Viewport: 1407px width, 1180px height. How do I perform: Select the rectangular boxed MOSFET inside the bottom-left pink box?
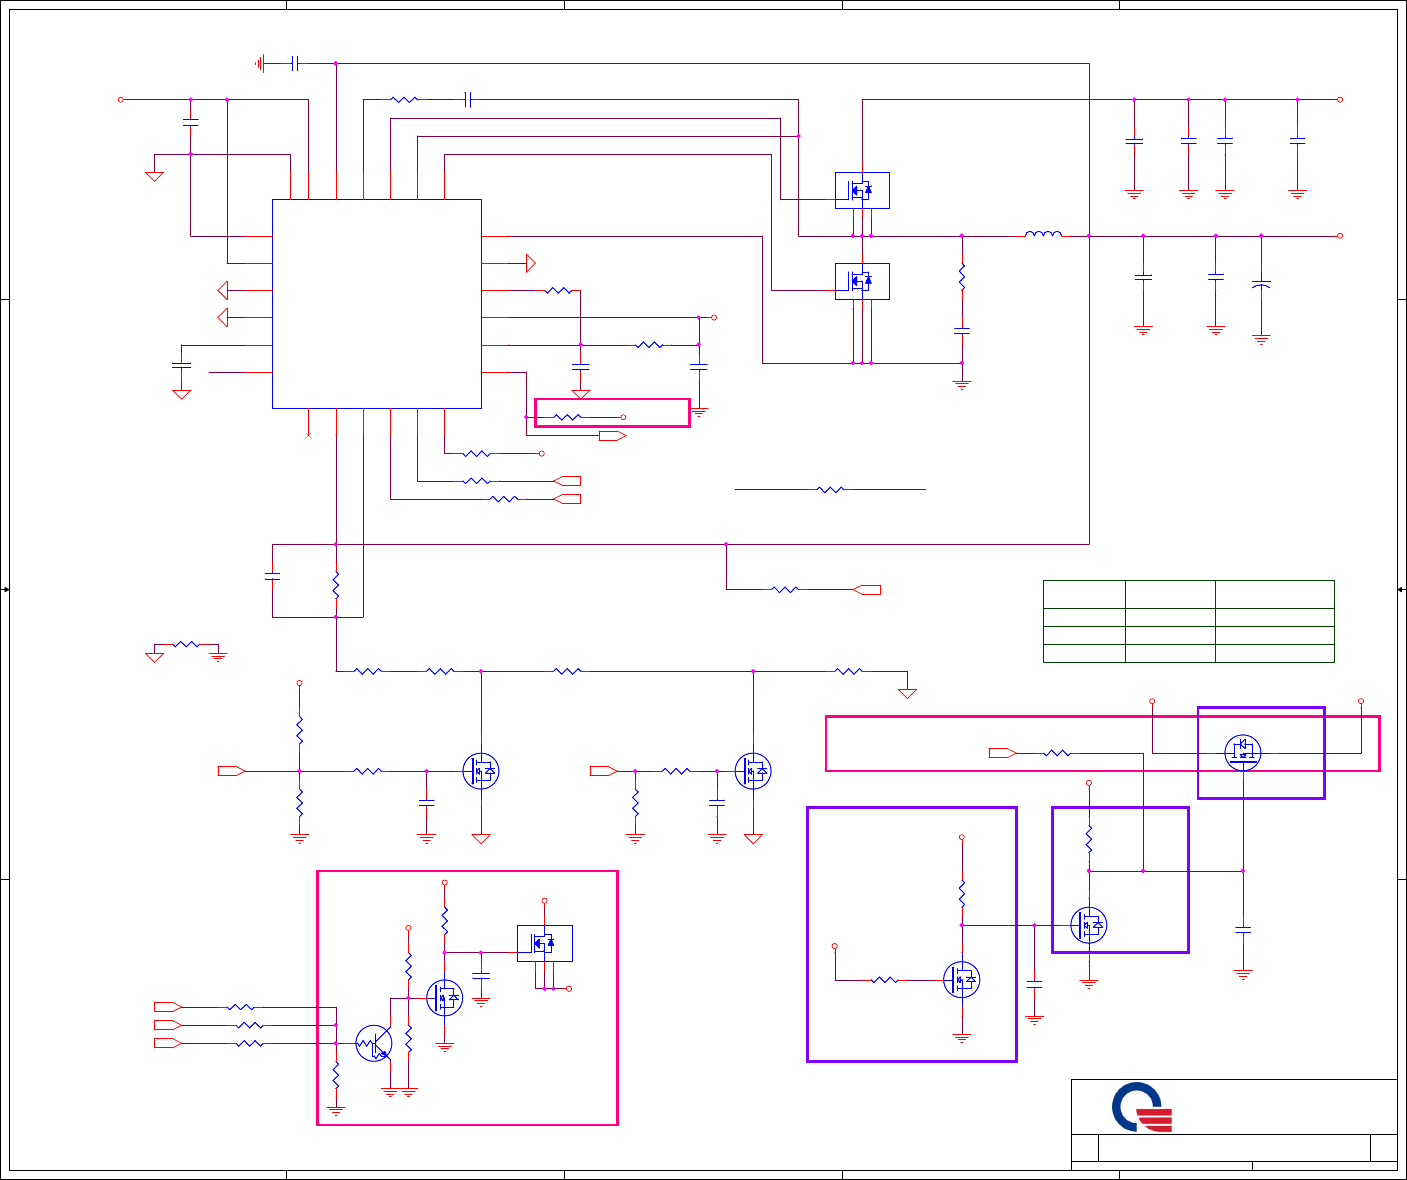pos(545,943)
